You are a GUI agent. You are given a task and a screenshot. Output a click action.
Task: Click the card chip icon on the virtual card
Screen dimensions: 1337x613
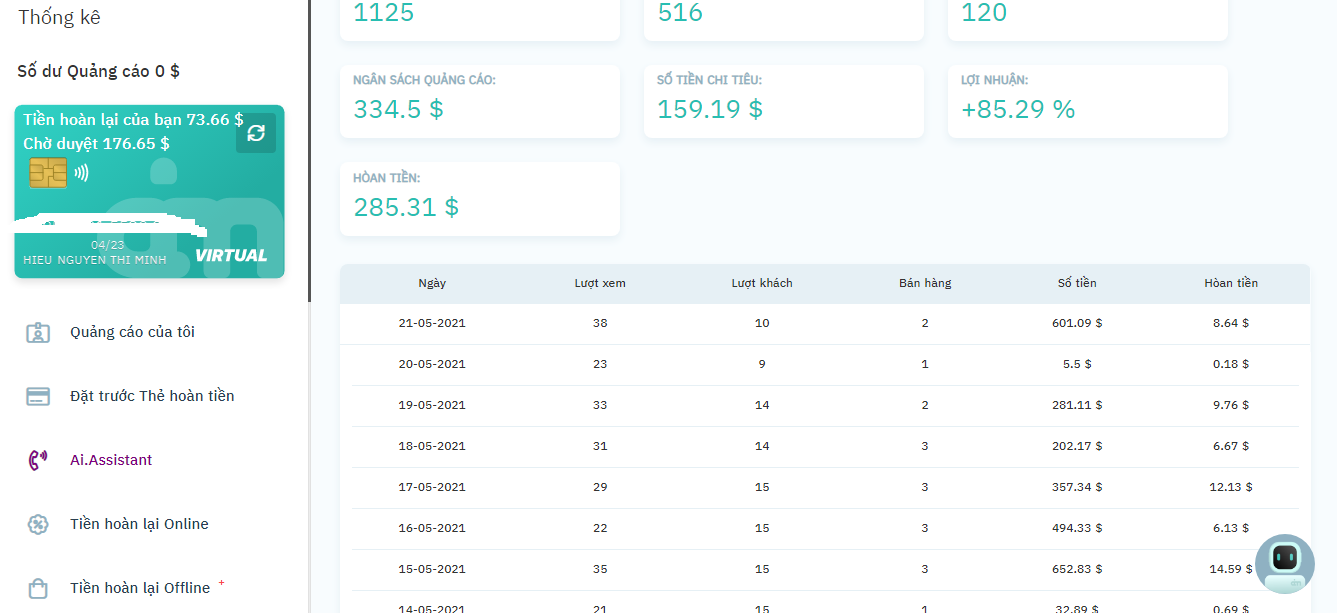[x=48, y=172]
